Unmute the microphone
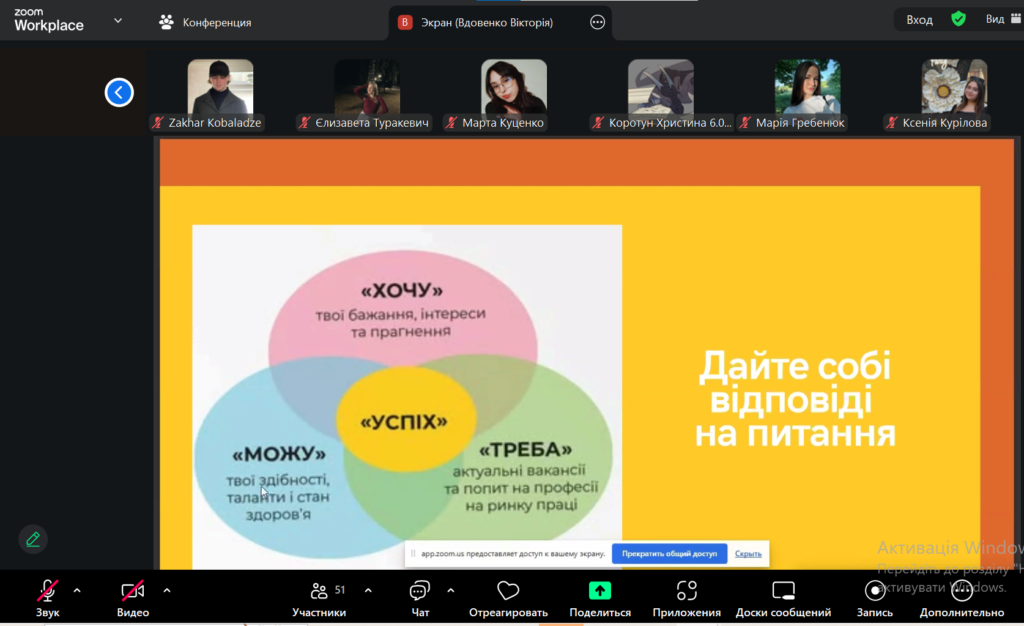The height and width of the screenshot is (626, 1024). (47, 591)
